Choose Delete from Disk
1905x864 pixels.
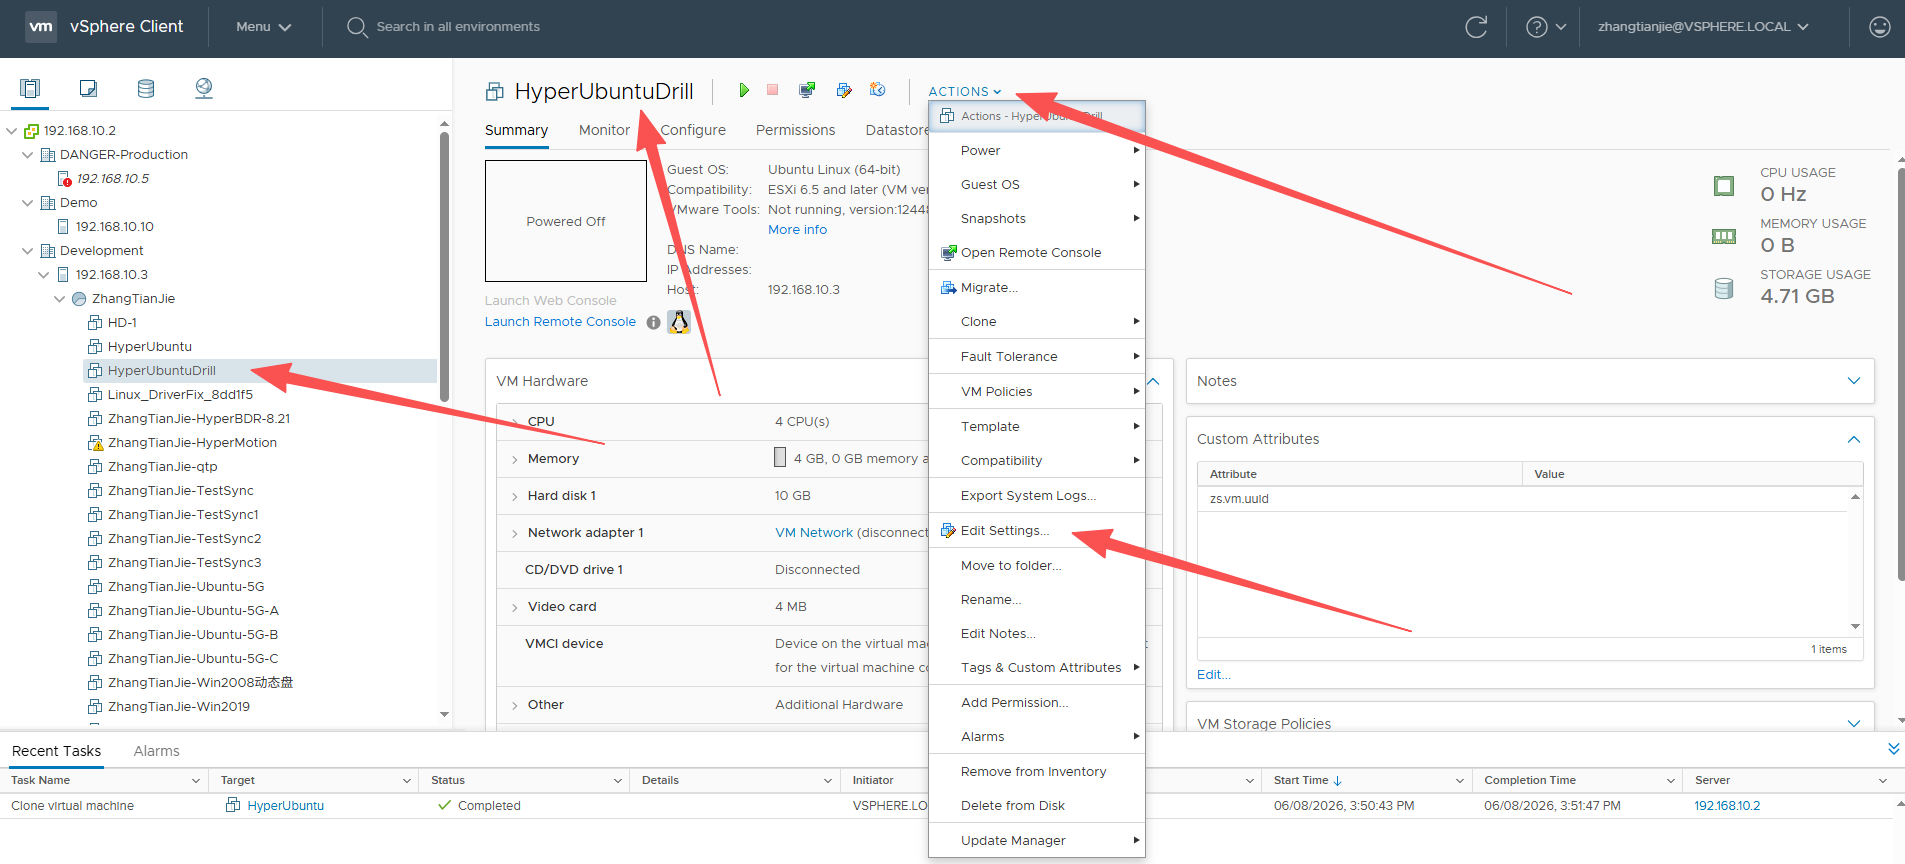[x=1037, y=805]
